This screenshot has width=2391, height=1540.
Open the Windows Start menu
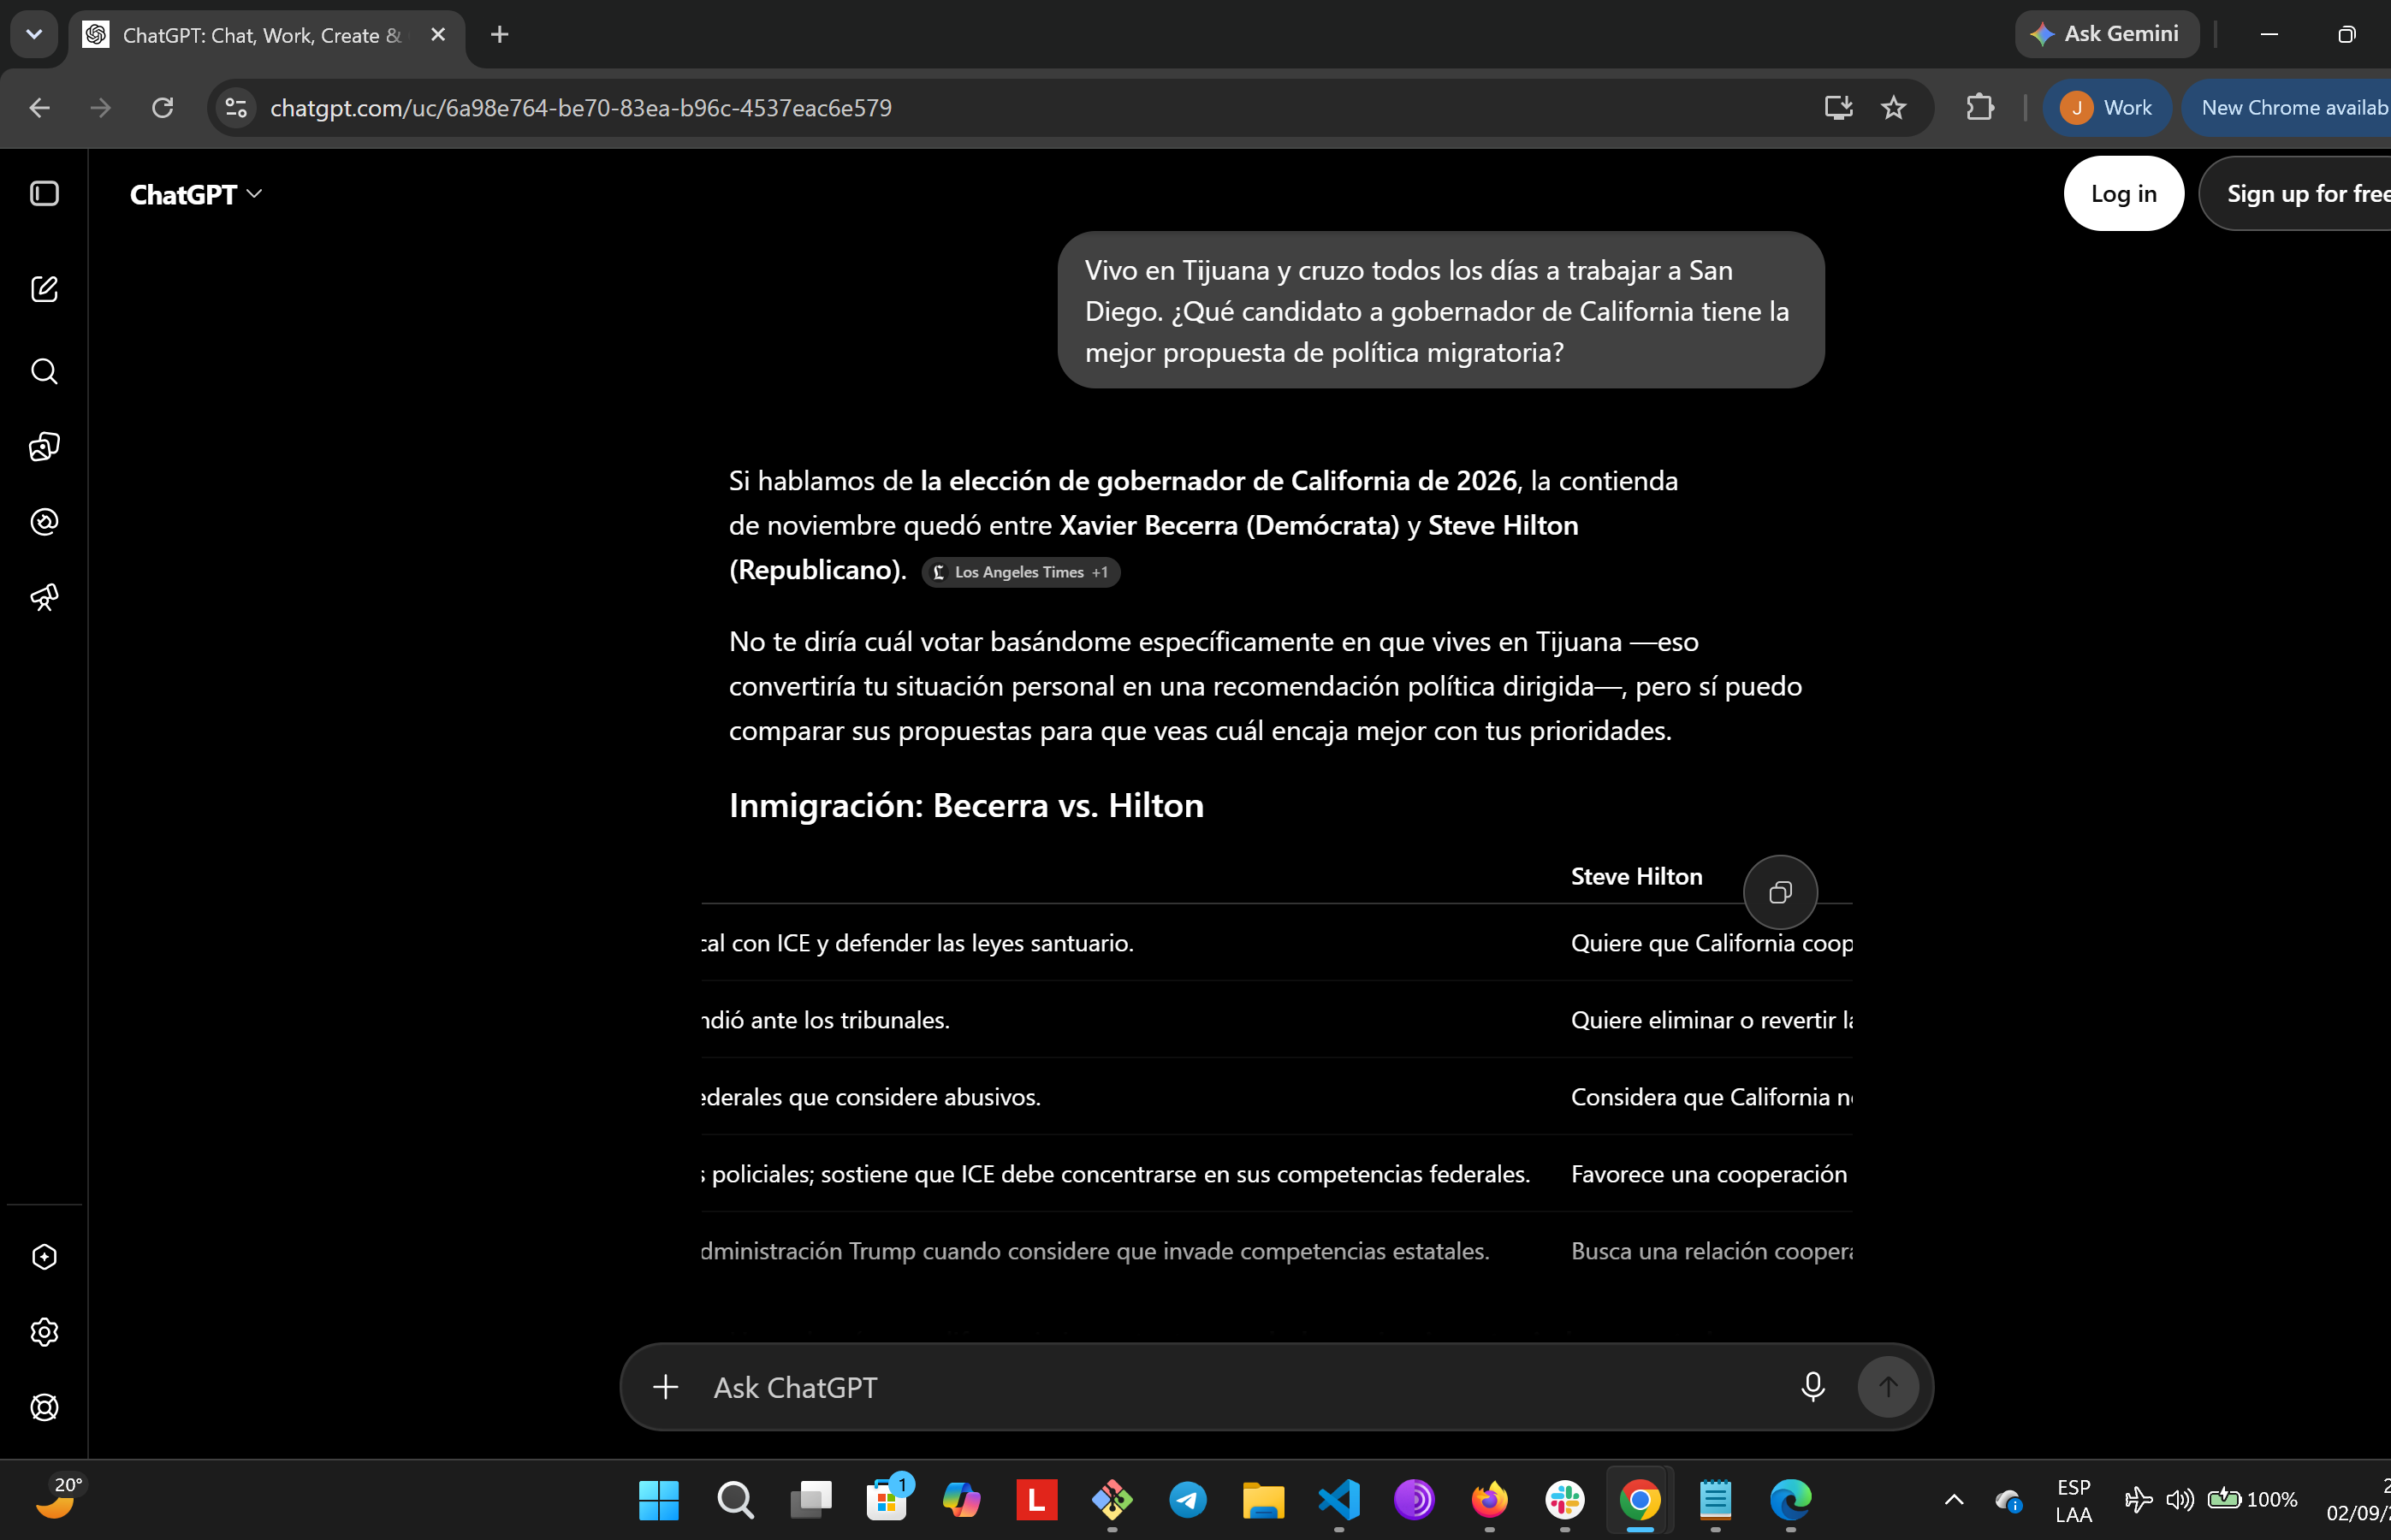click(x=659, y=1499)
